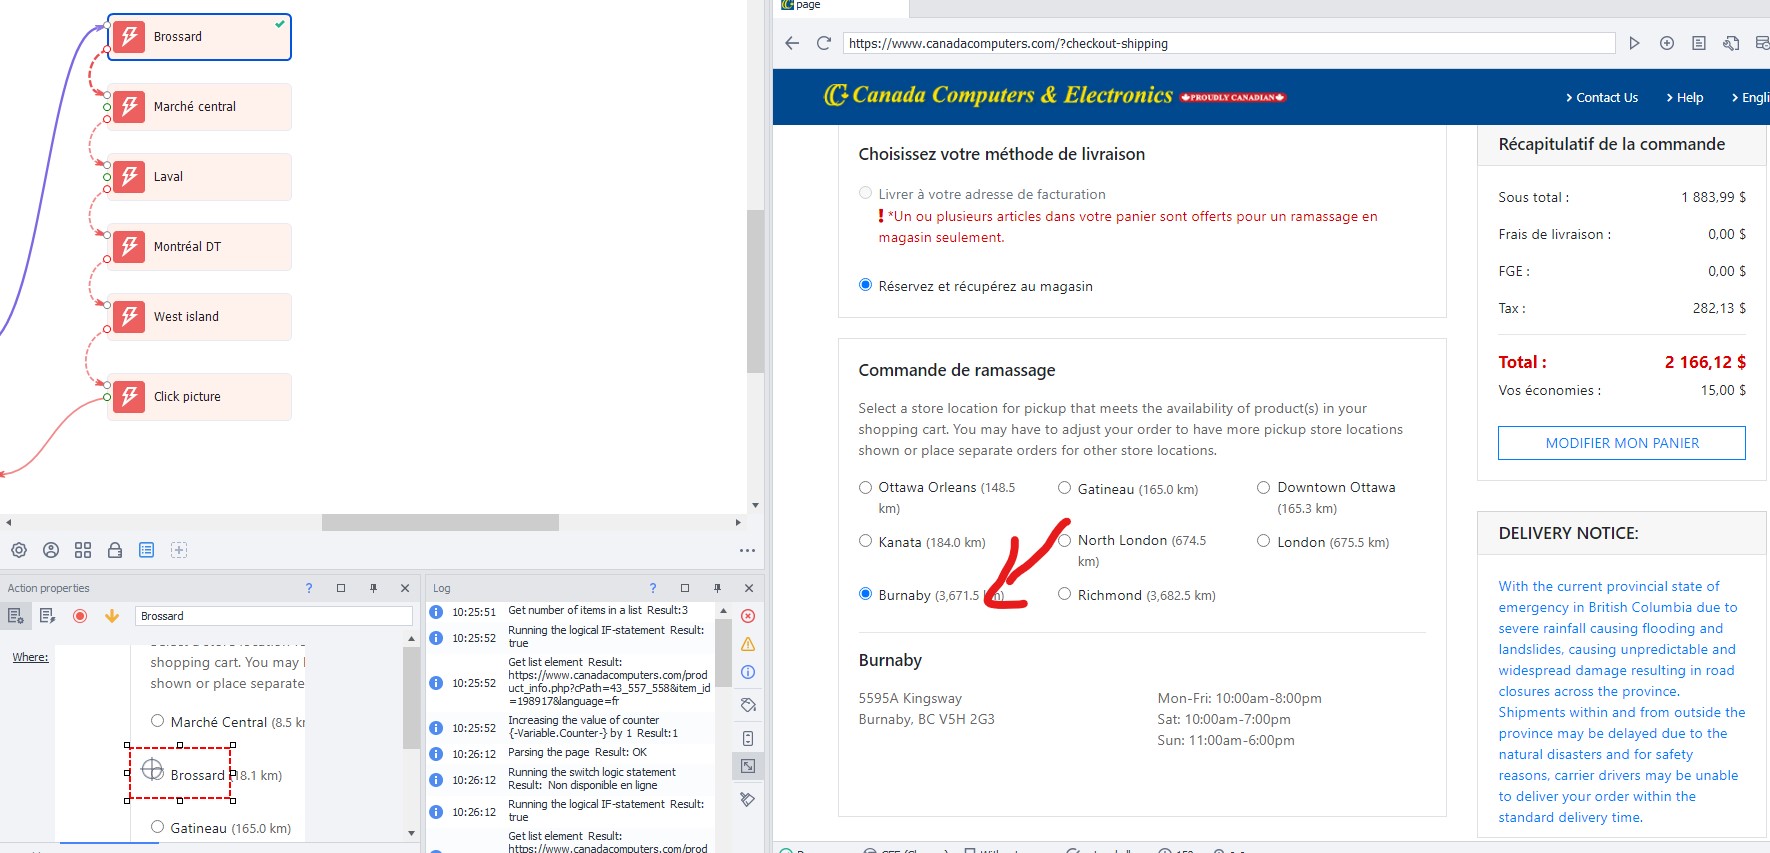Choose the Downtown Ottawa pickup store
Image resolution: width=1770 pixels, height=853 pixels.
click(1264, 488)
